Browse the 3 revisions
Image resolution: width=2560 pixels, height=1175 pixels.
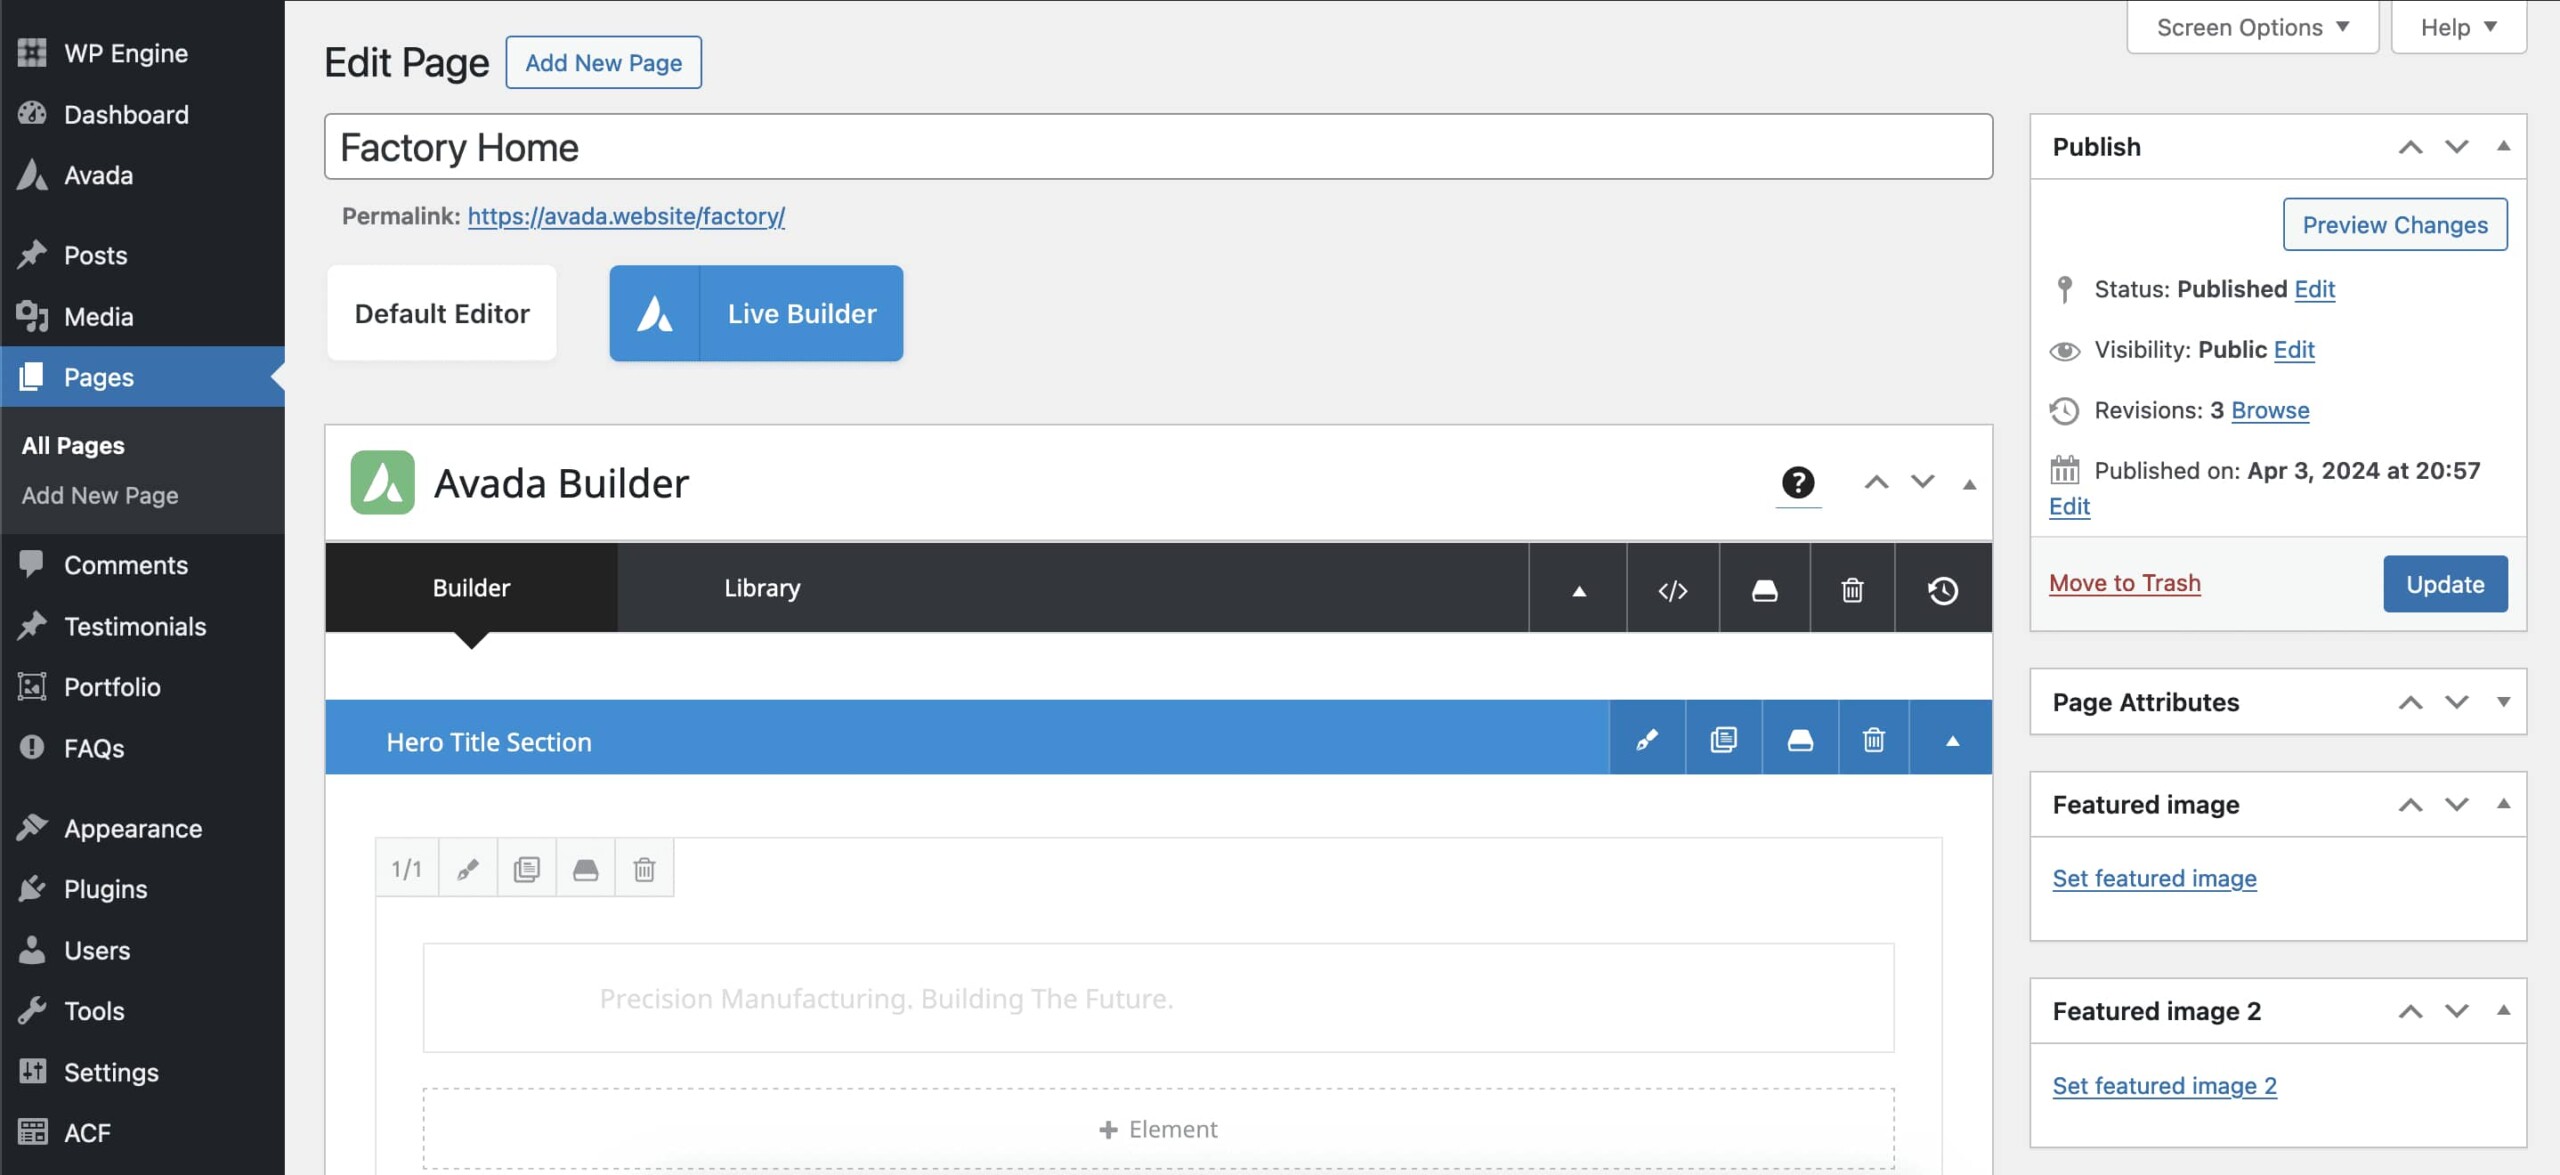point(2270,410)
